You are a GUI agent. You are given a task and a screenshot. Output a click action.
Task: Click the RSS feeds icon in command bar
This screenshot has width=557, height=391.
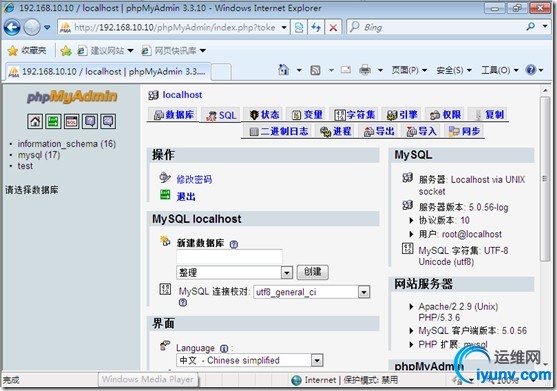point(315,70)
